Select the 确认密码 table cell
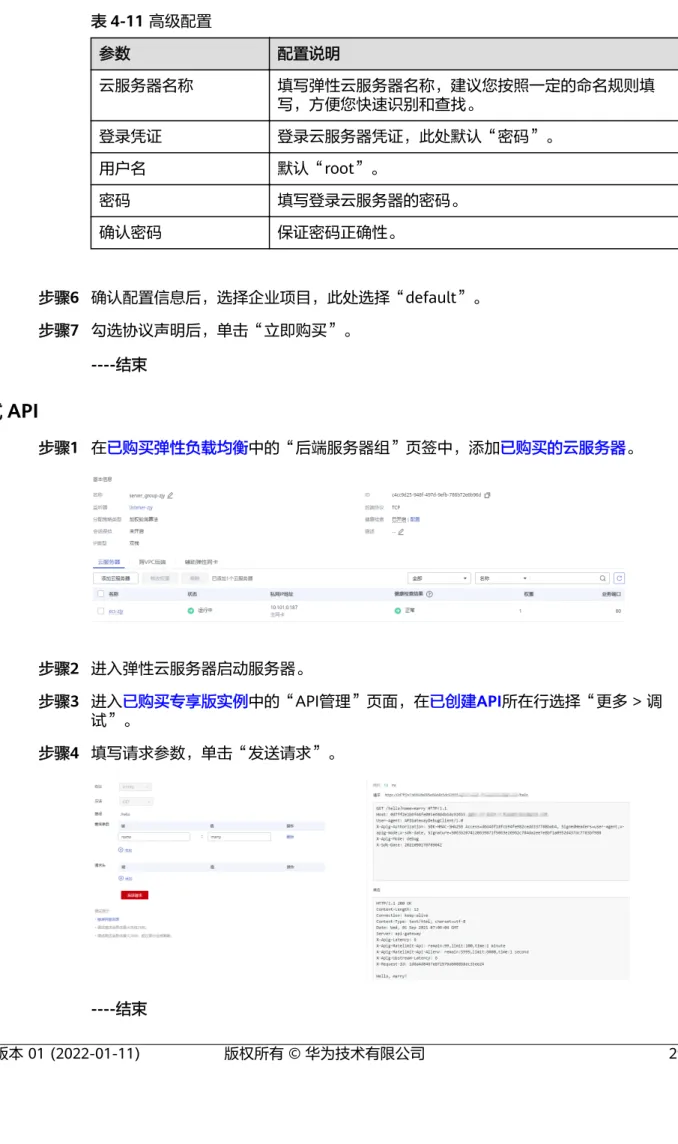Image resolution: width=678 pixels, height=1144 pixels. [x=180, y=233]
